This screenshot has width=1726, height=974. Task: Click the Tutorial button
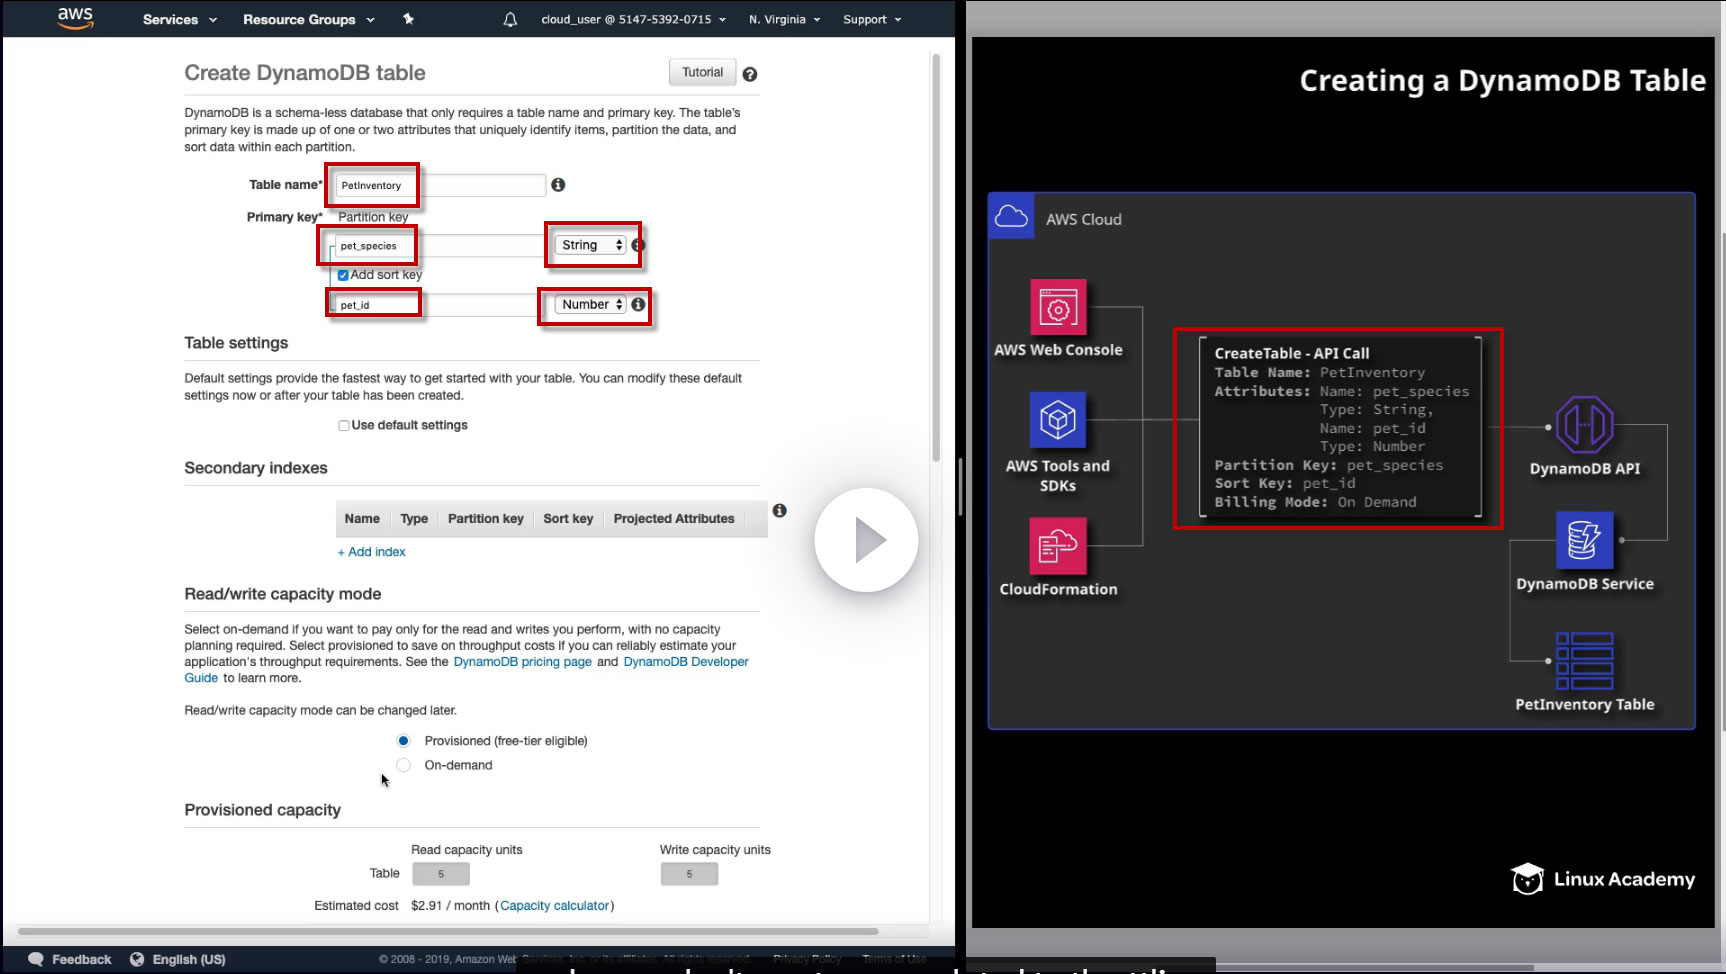pyautogui.click(x=702, y=72)
